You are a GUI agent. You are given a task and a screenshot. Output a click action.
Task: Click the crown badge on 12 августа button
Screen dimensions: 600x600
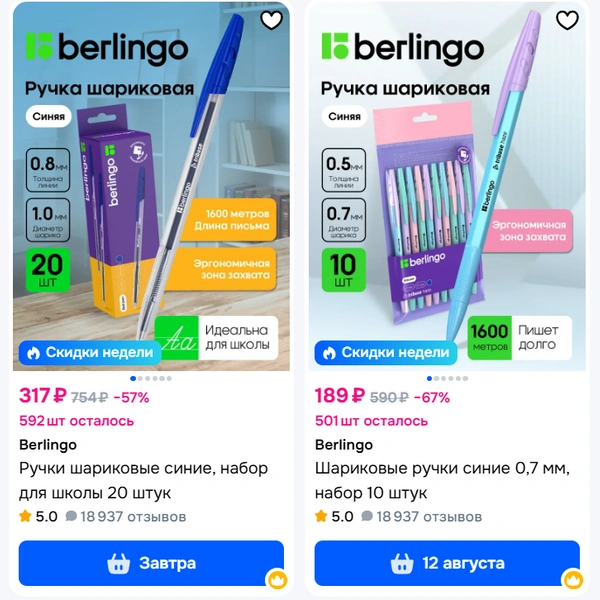tap(573, 580)
